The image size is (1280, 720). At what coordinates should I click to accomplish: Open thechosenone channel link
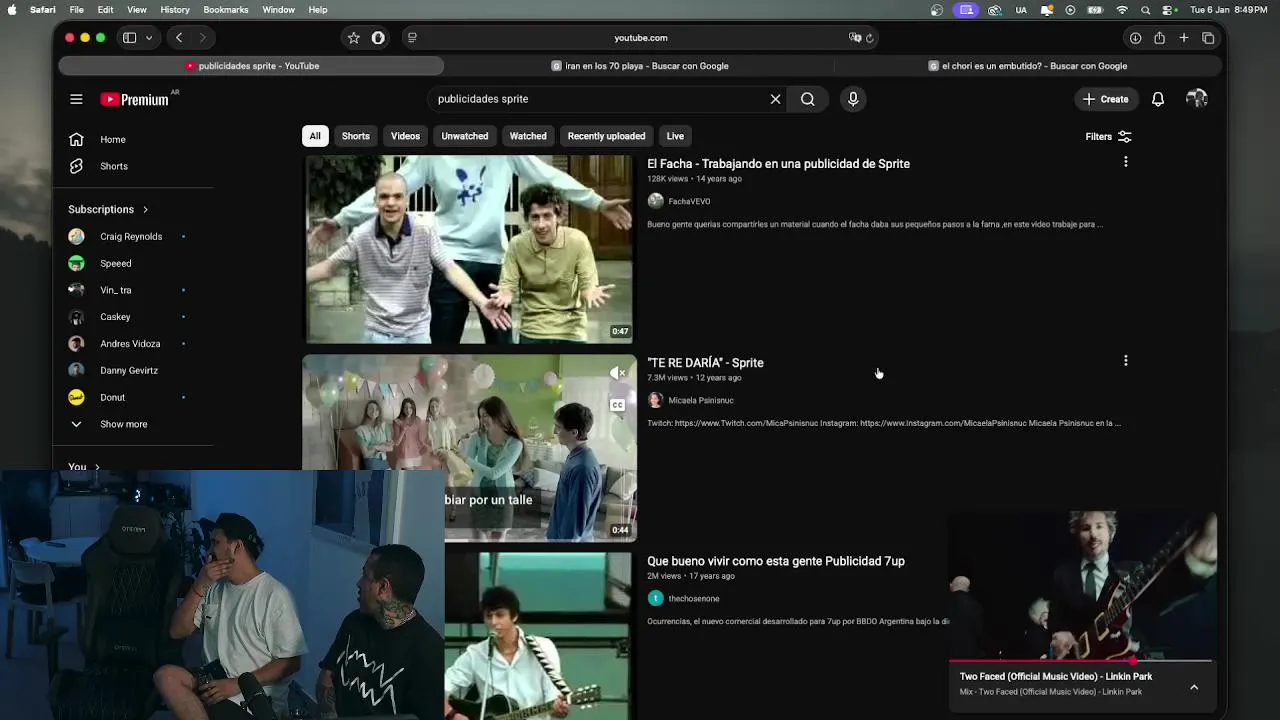point(694,599)
